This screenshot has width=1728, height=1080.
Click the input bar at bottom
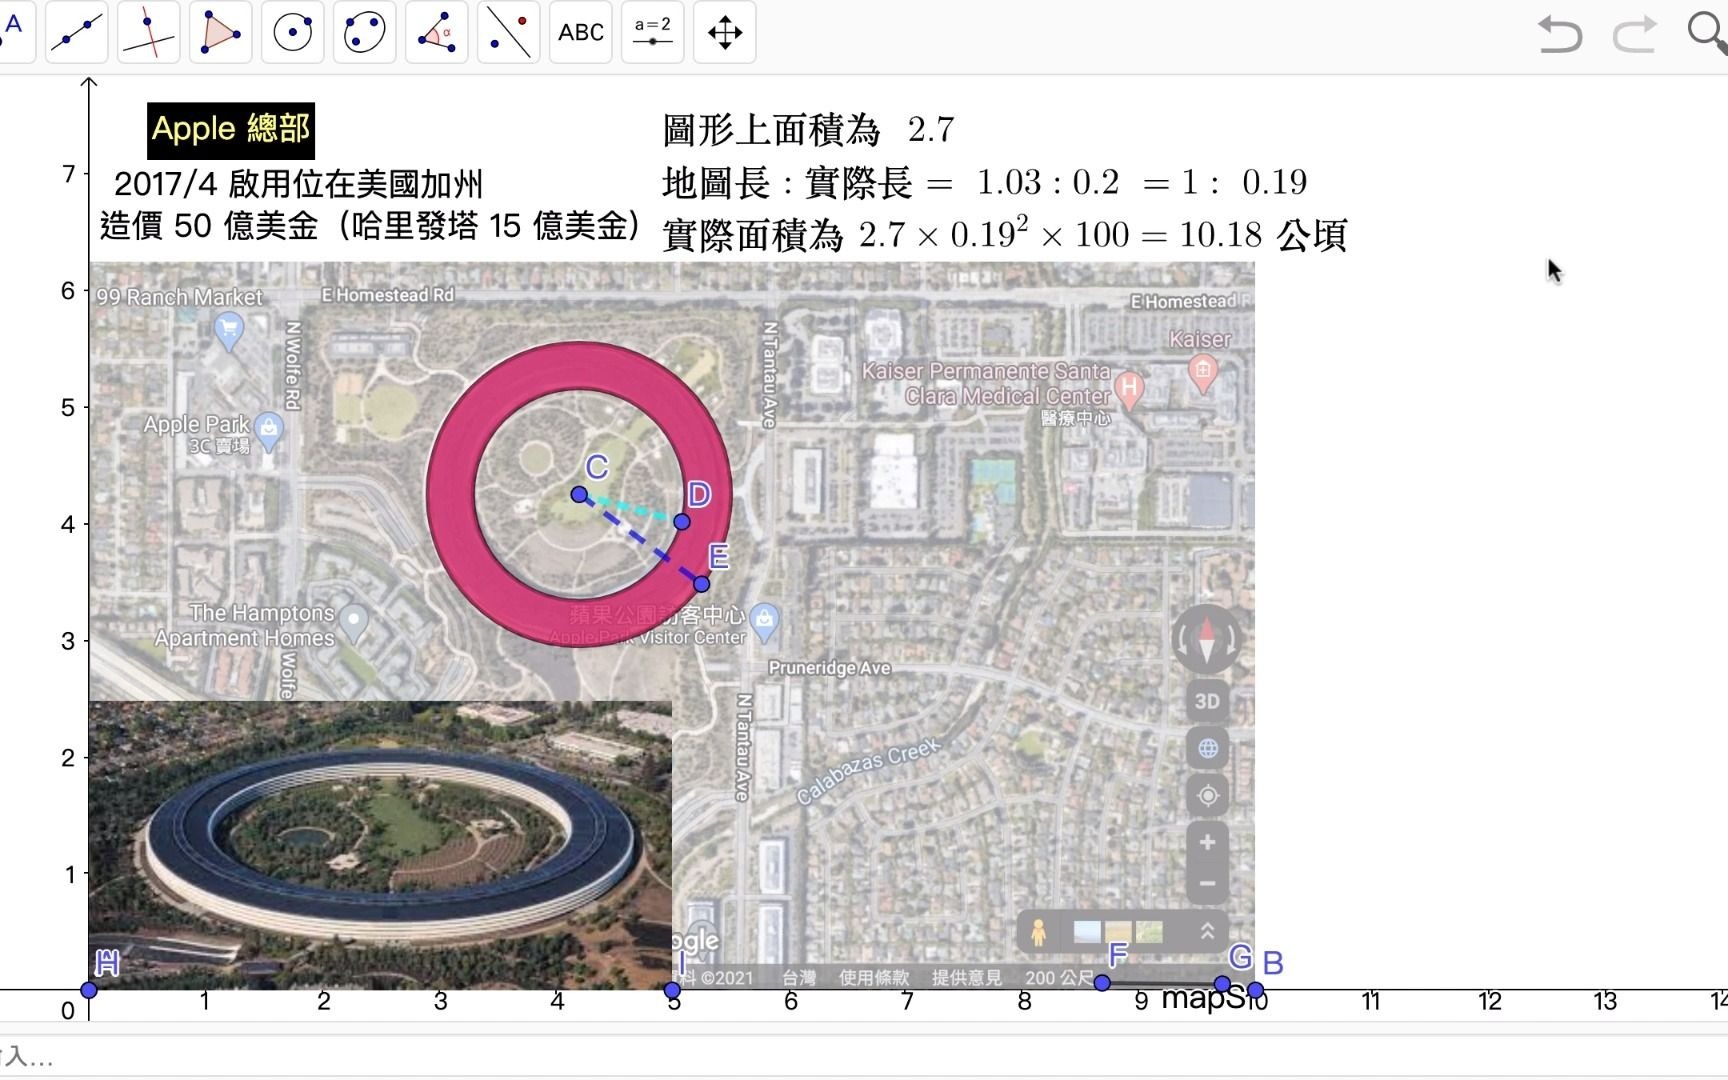coord(864,1057)
